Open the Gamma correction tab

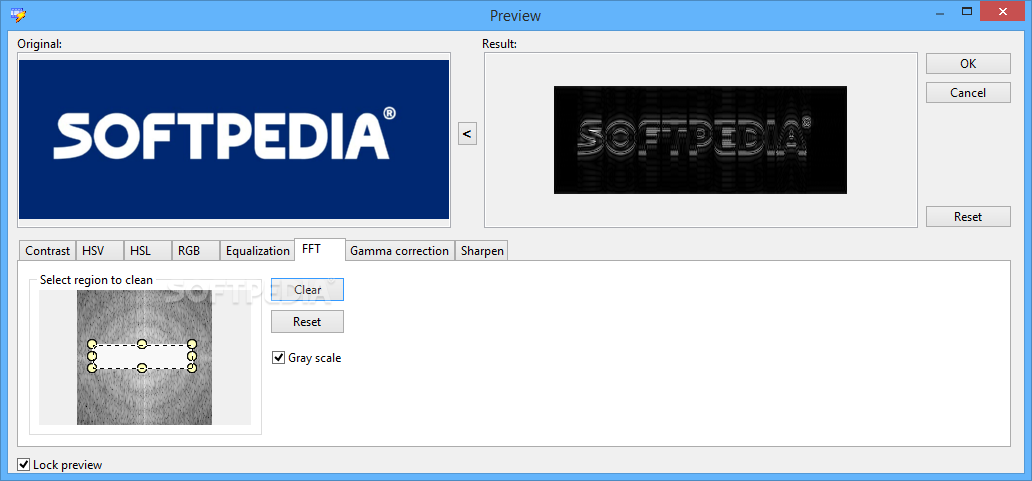tap(400, 251)
